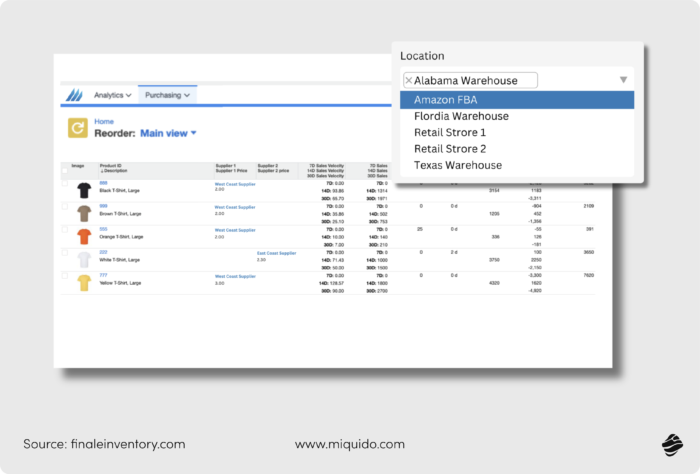
Task: Remove Alabama Warehouse with the x icon
Action: point(408,80)
